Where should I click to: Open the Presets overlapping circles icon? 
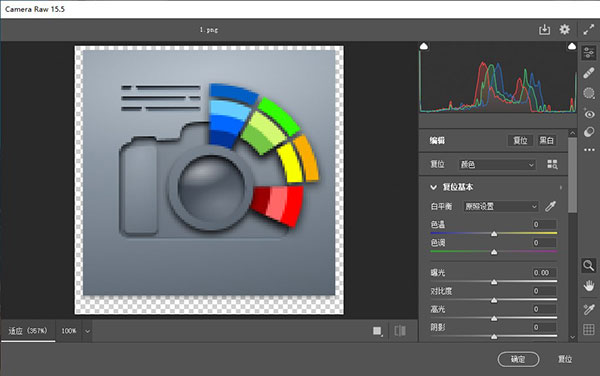pos(589,132)
